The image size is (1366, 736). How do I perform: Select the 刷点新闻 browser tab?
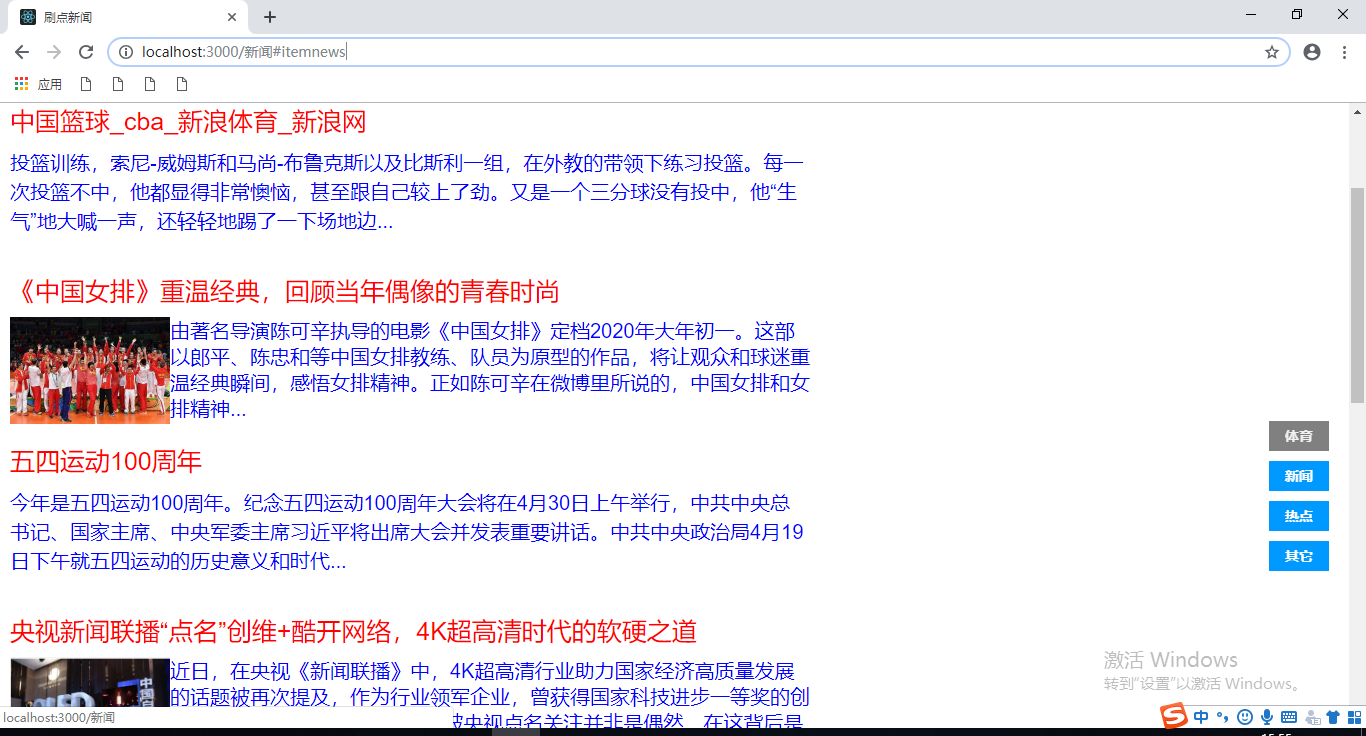(128, 17)
